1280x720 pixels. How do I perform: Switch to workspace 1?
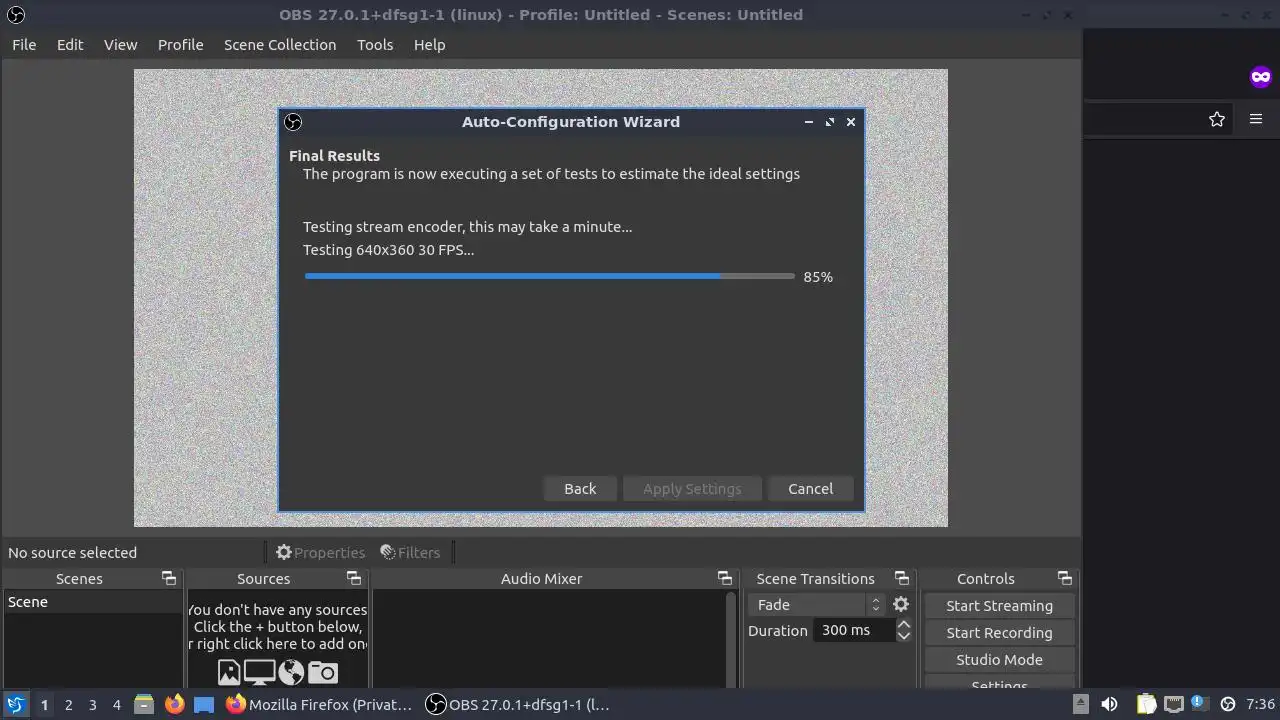click(44, 704)
